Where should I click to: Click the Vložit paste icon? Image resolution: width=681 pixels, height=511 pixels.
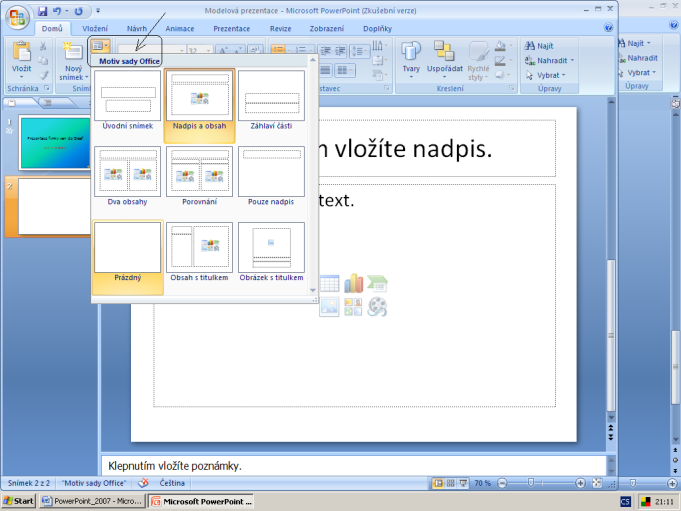[x=21, y=51]
